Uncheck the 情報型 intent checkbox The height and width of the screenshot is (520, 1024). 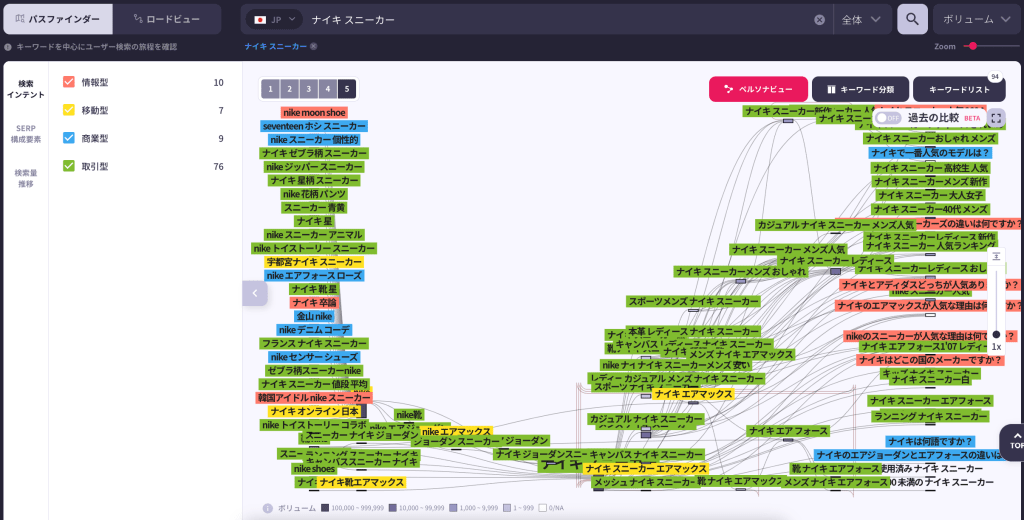(x=69, y=82)
